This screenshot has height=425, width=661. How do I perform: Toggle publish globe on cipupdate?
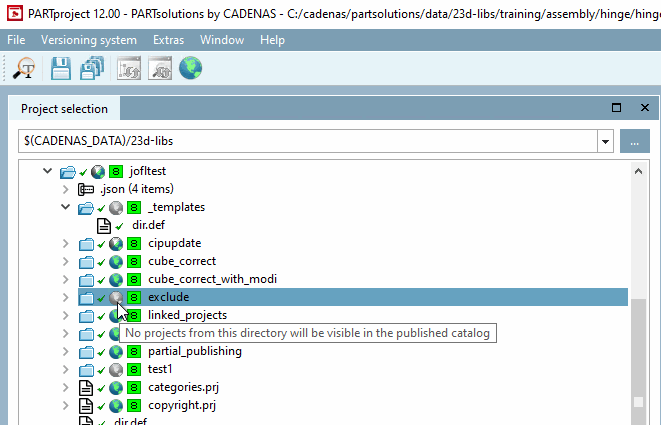click(116, 244)
